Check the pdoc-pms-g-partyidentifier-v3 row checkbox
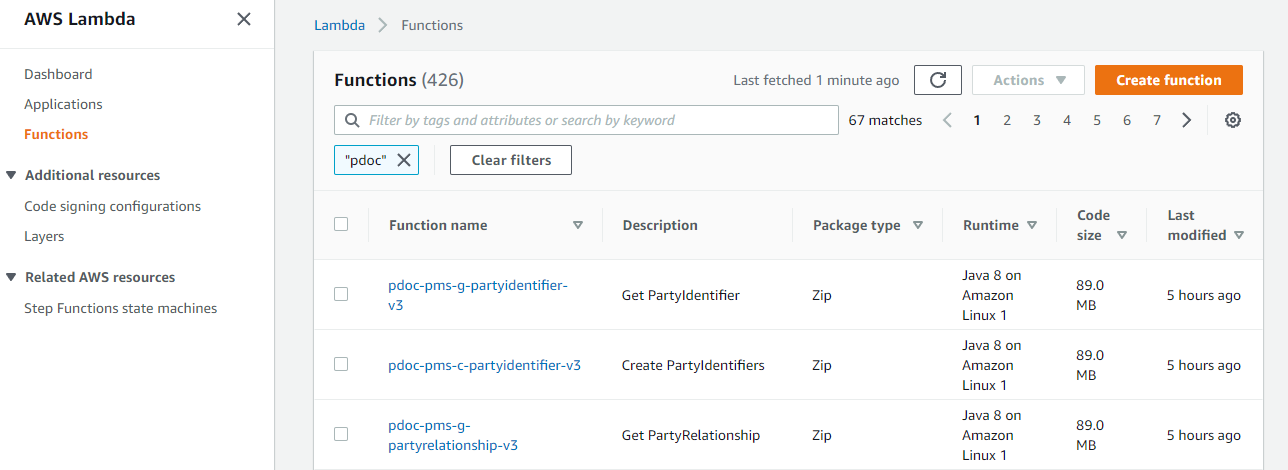Image resolution: width=1288 pixels, height=470 pixels. point(341,294)
